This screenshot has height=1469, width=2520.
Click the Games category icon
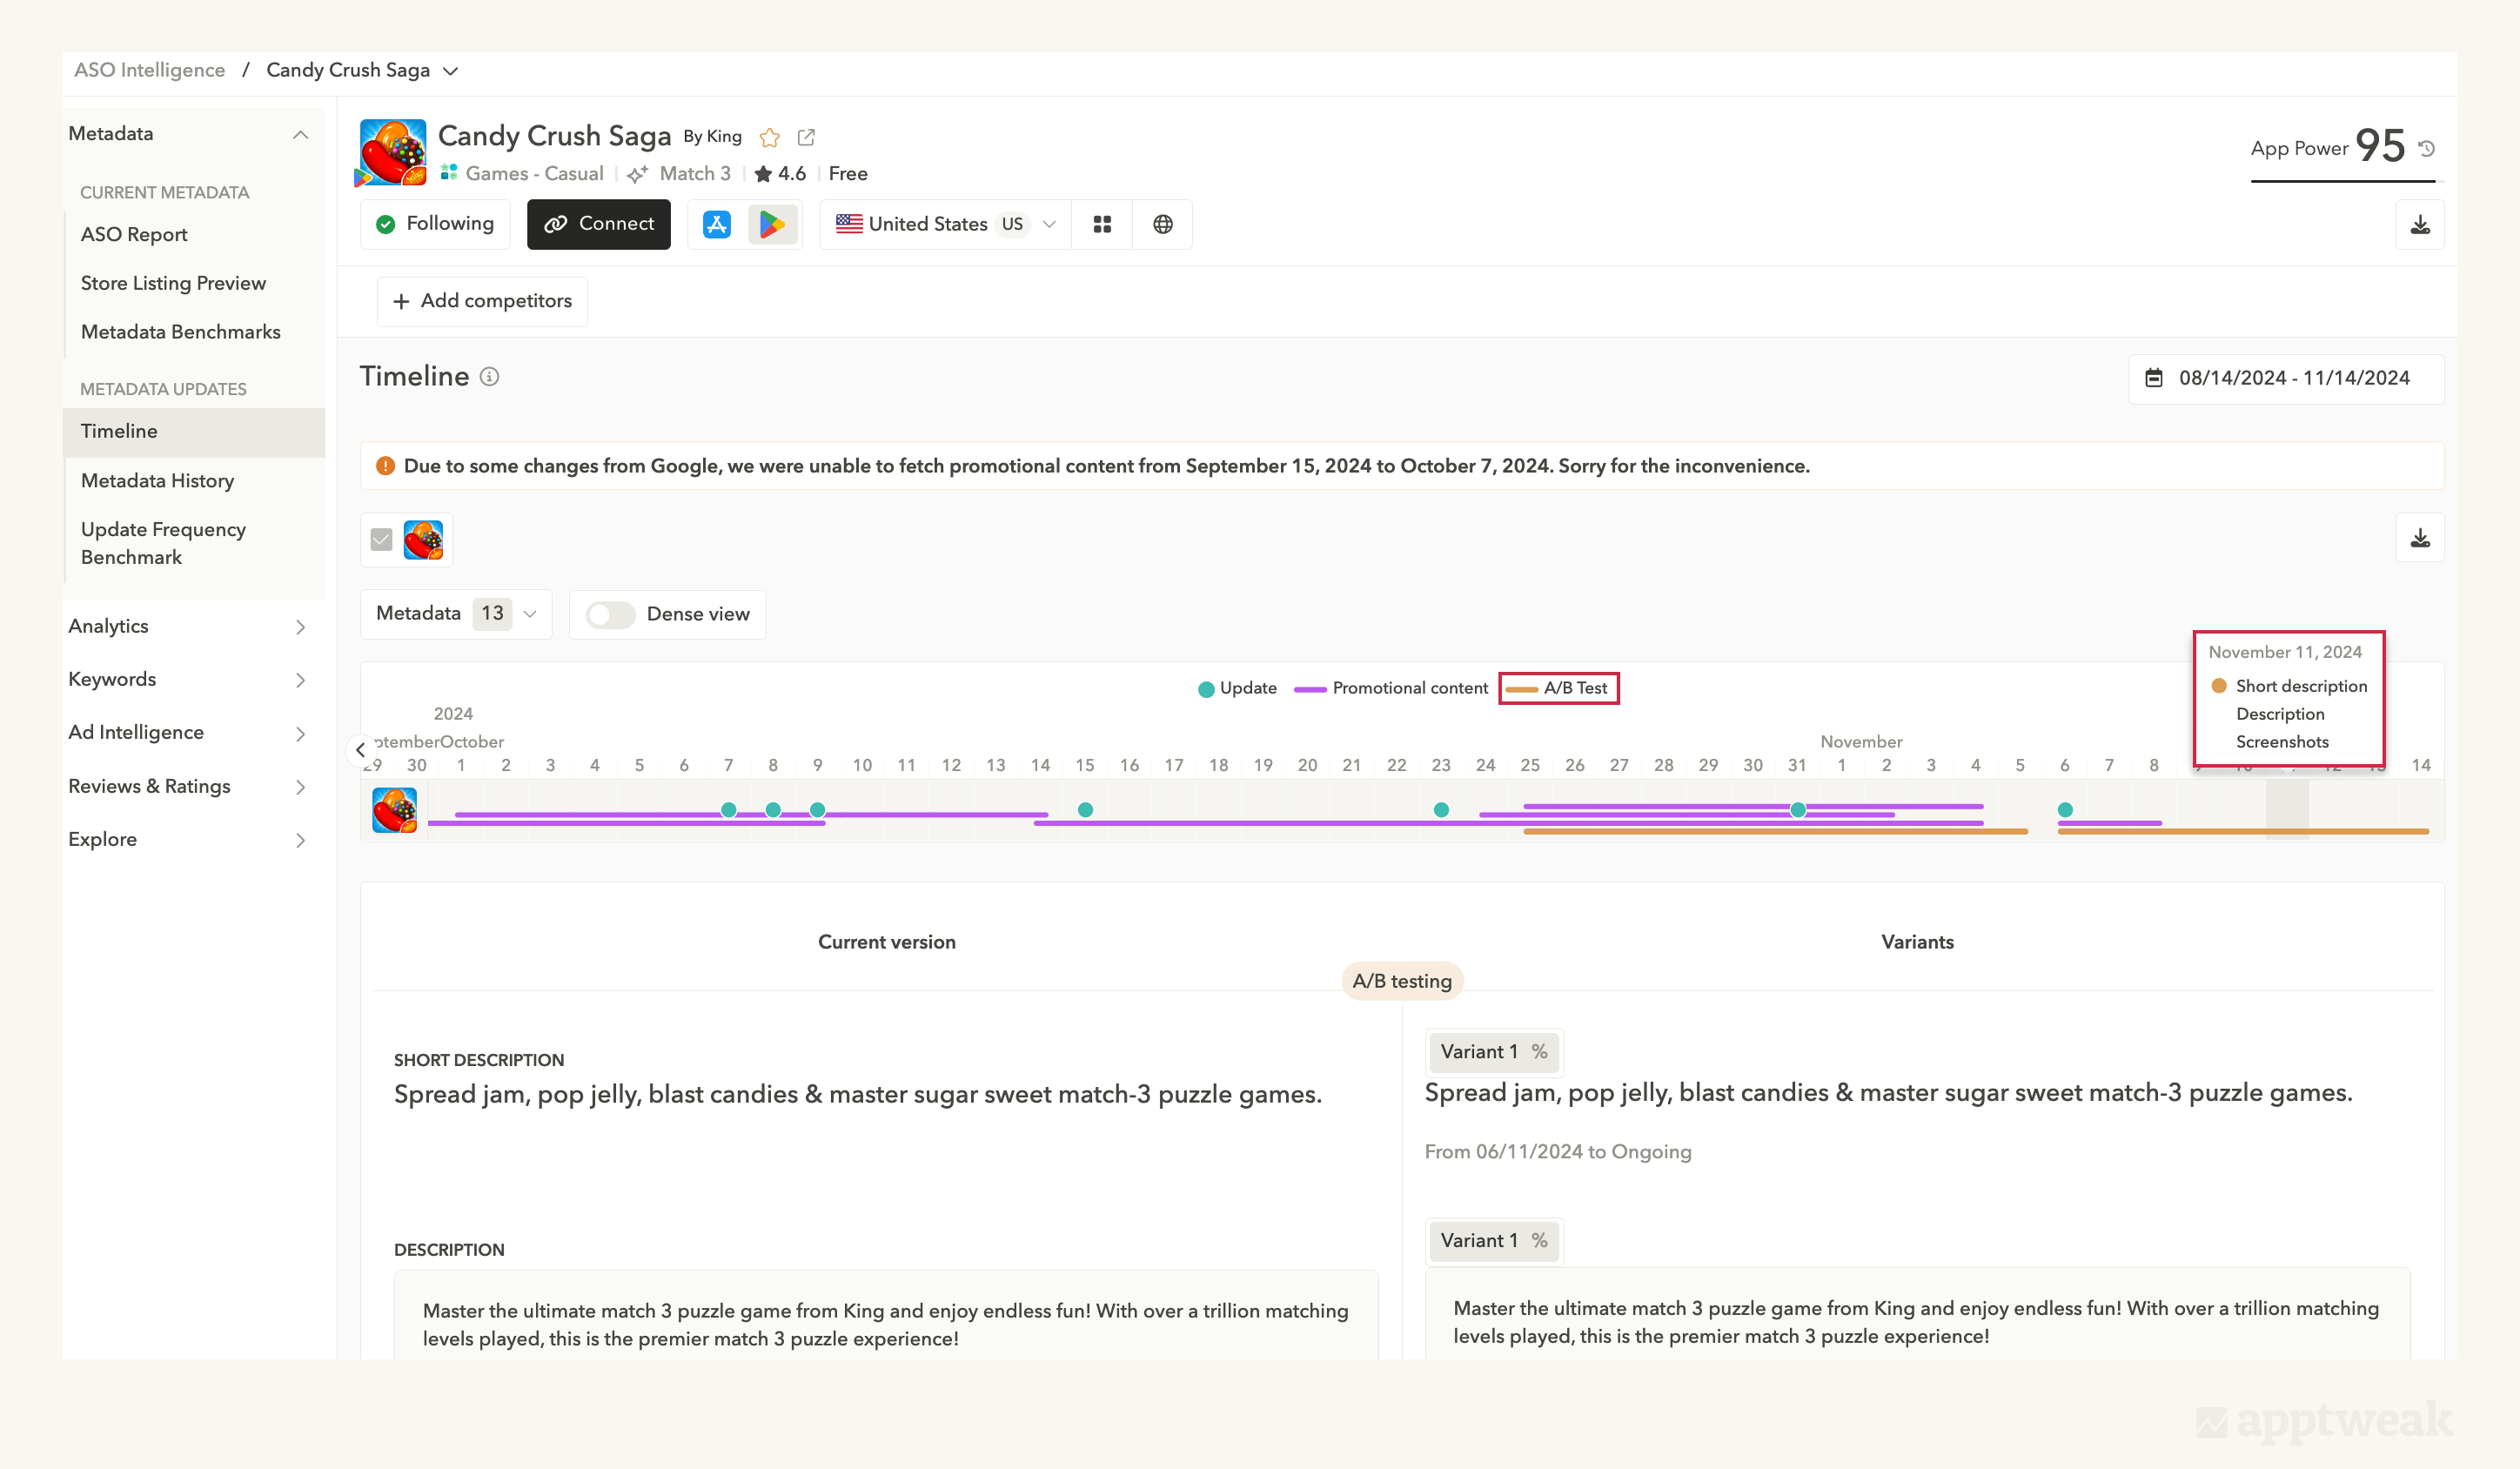pyautogui.click(x=449, y=173)
